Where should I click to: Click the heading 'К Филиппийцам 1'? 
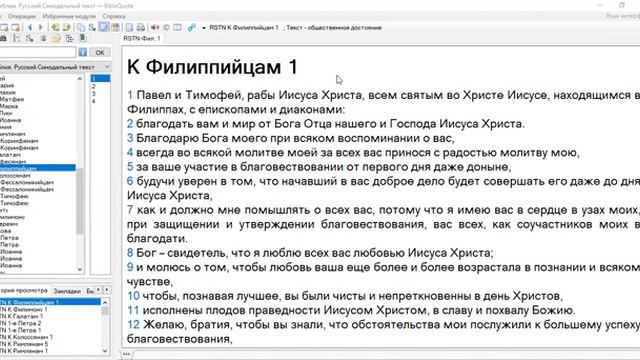pos(212,67)
